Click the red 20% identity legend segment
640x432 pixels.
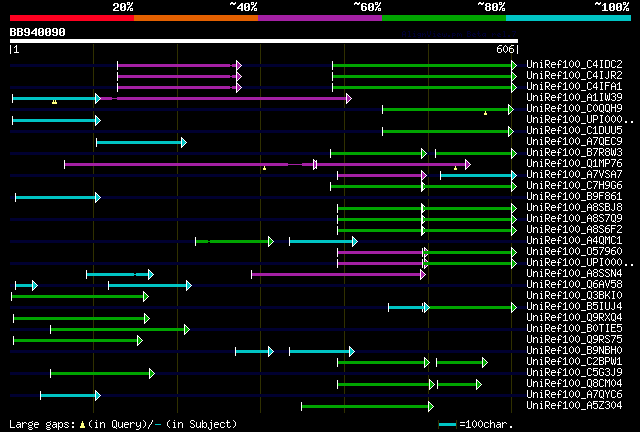click(72, 18)
